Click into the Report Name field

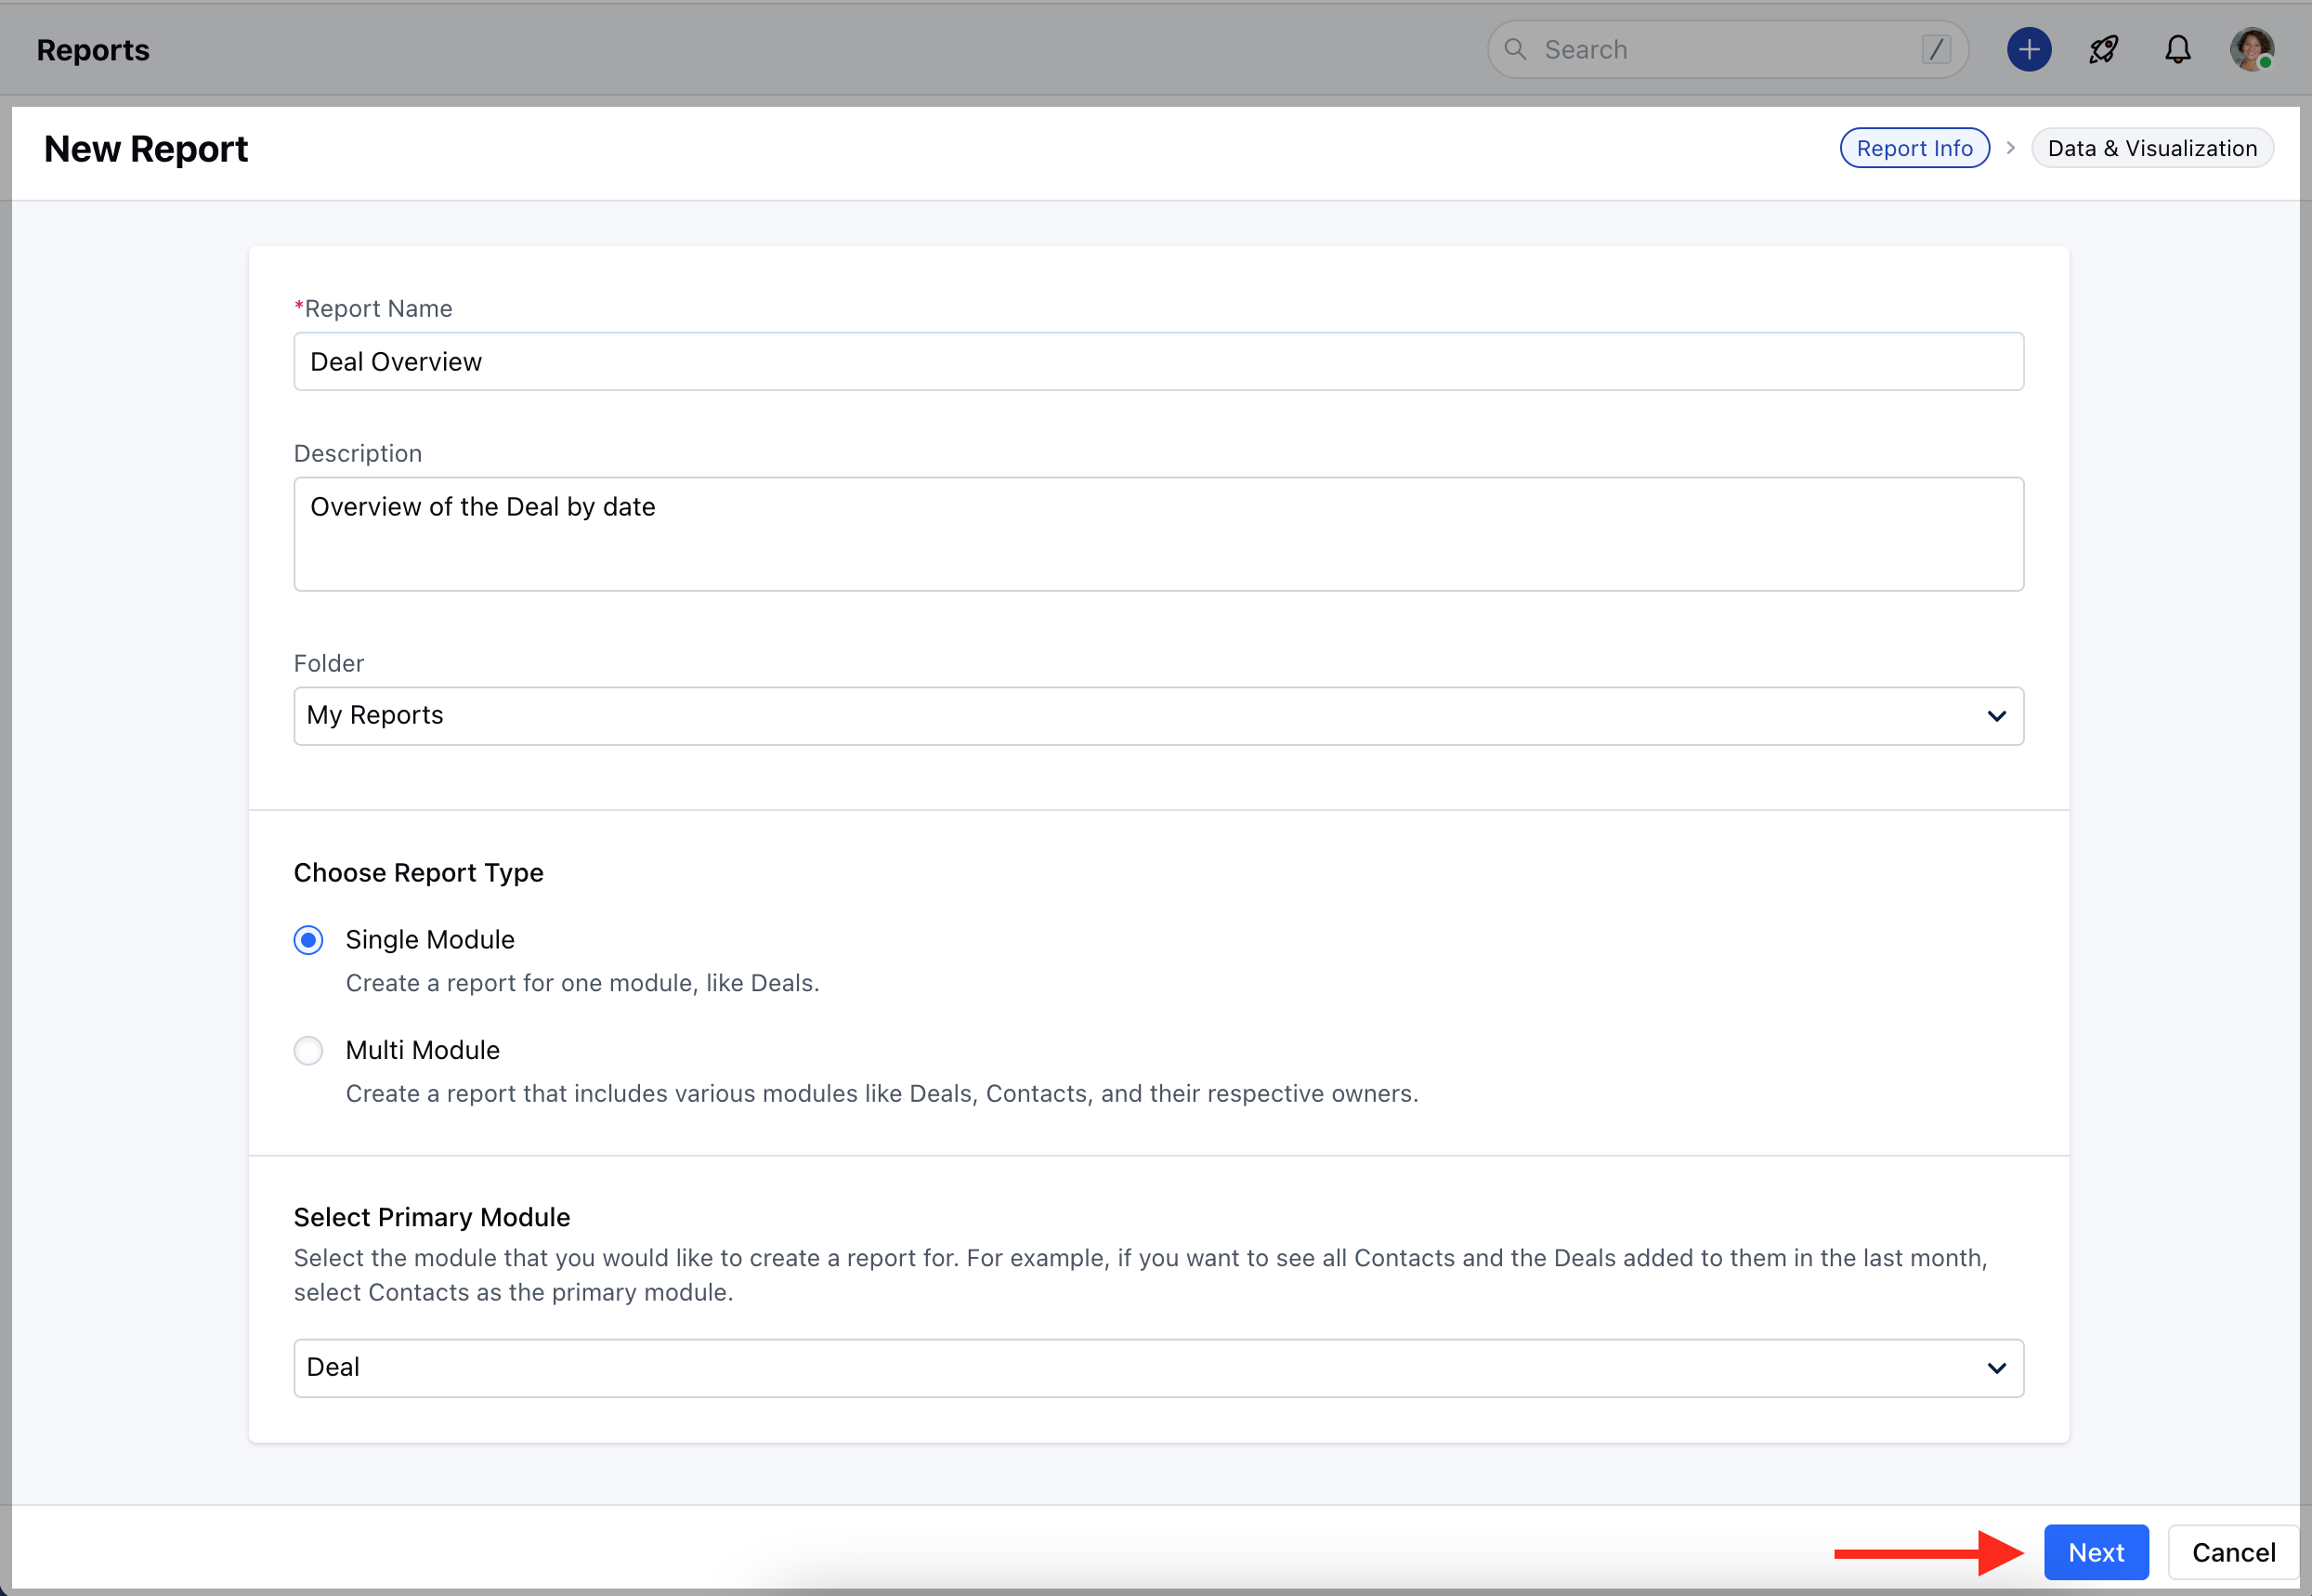pos(1158,362)
